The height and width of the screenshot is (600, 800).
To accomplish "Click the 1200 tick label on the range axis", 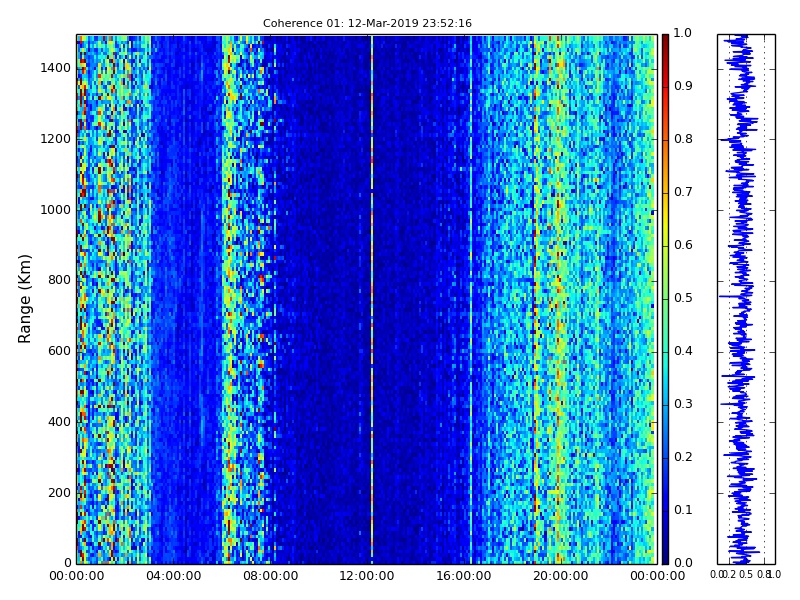I will click(x=56, y=139).
